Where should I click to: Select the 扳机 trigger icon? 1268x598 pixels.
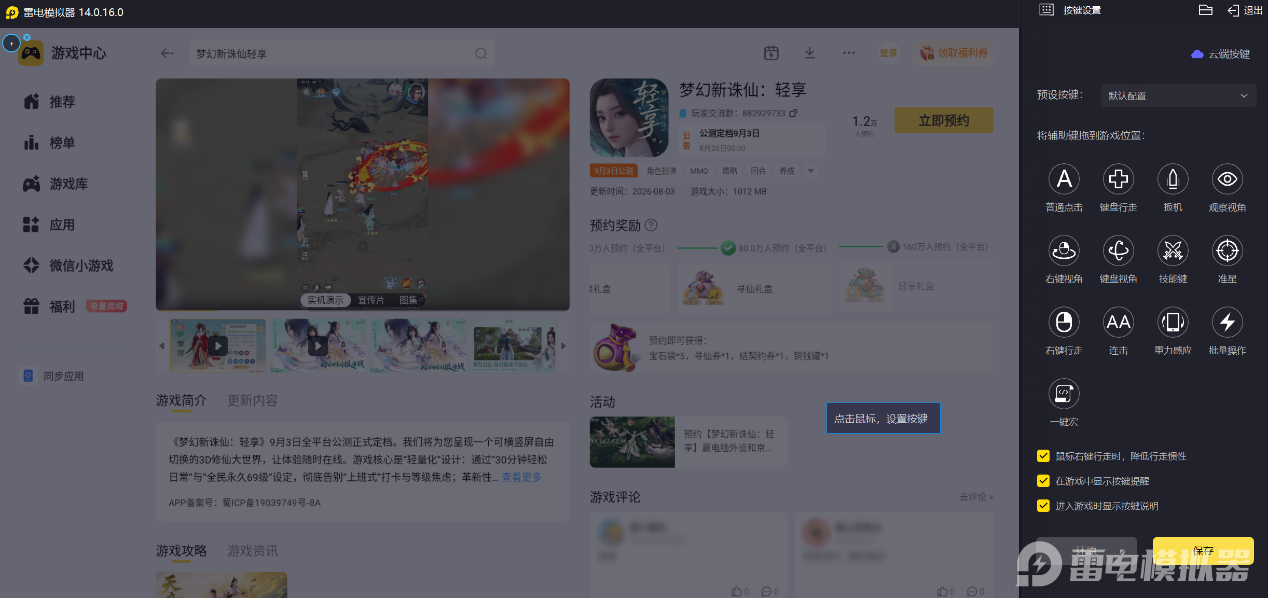(1173, 179)
